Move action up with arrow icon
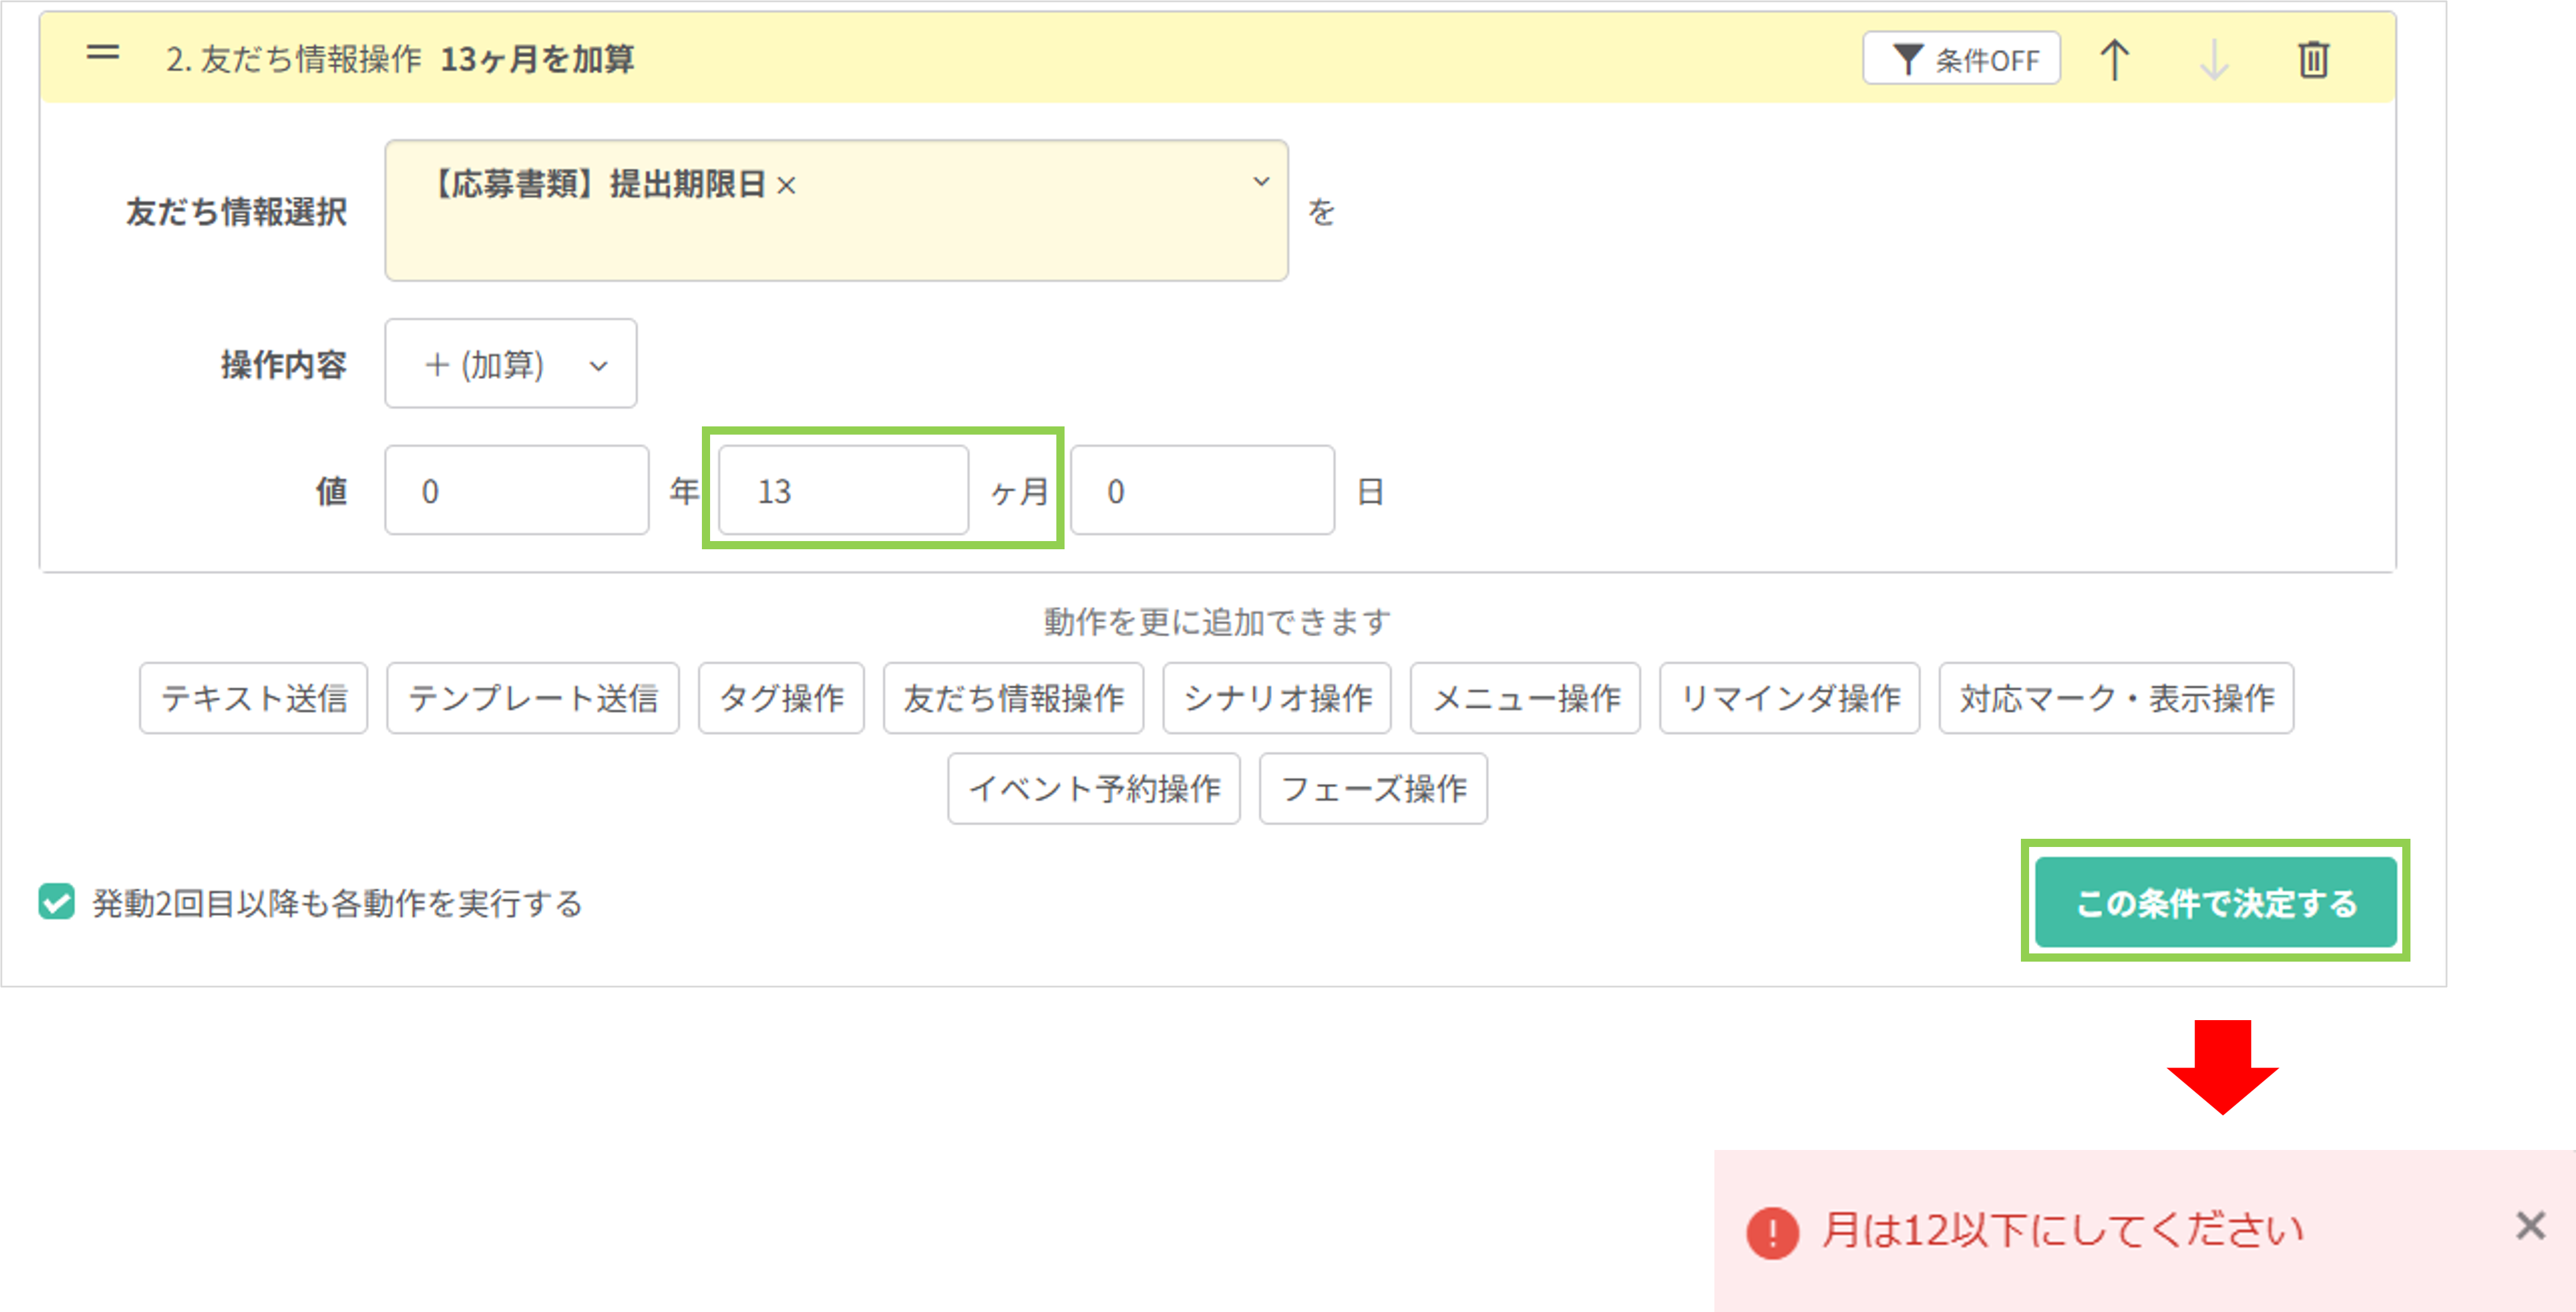 tap(2114, 60)
